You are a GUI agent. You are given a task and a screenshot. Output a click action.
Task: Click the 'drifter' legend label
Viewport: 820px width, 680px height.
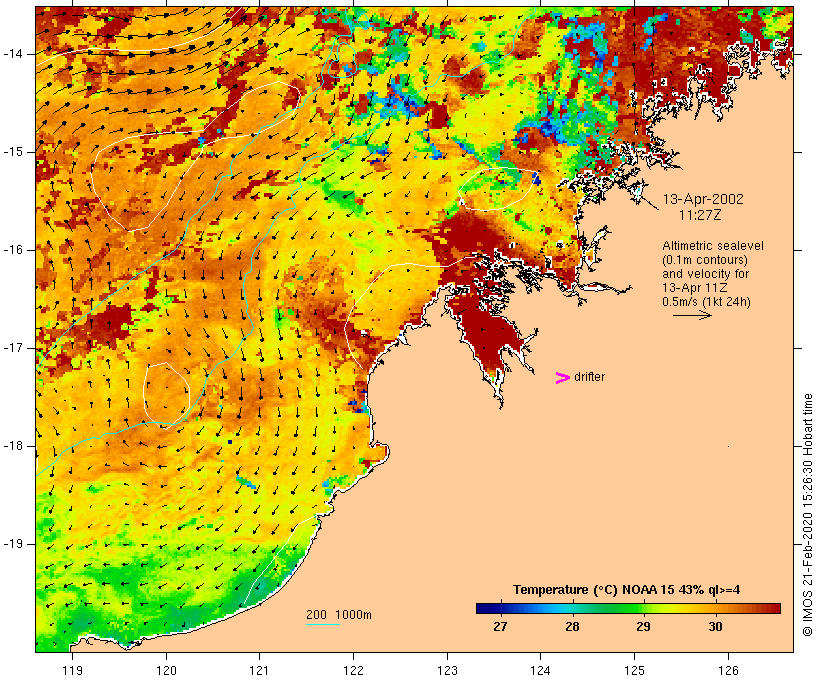point(589,377)
